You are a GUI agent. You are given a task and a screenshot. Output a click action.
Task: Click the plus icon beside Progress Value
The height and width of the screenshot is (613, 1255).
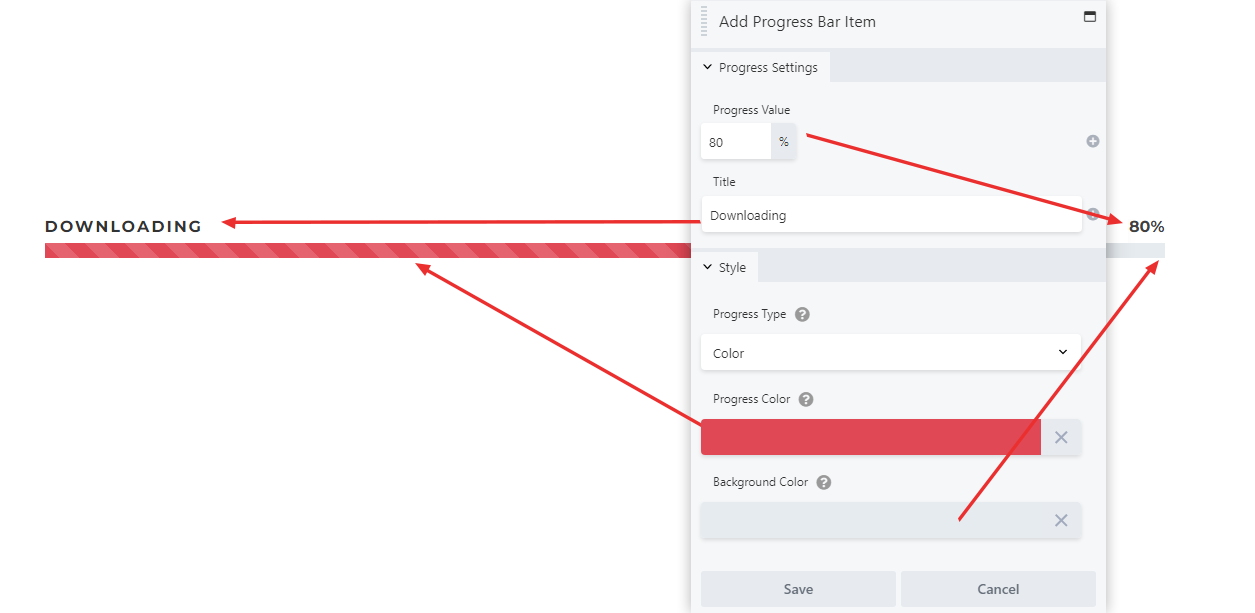pos(1093,141)
